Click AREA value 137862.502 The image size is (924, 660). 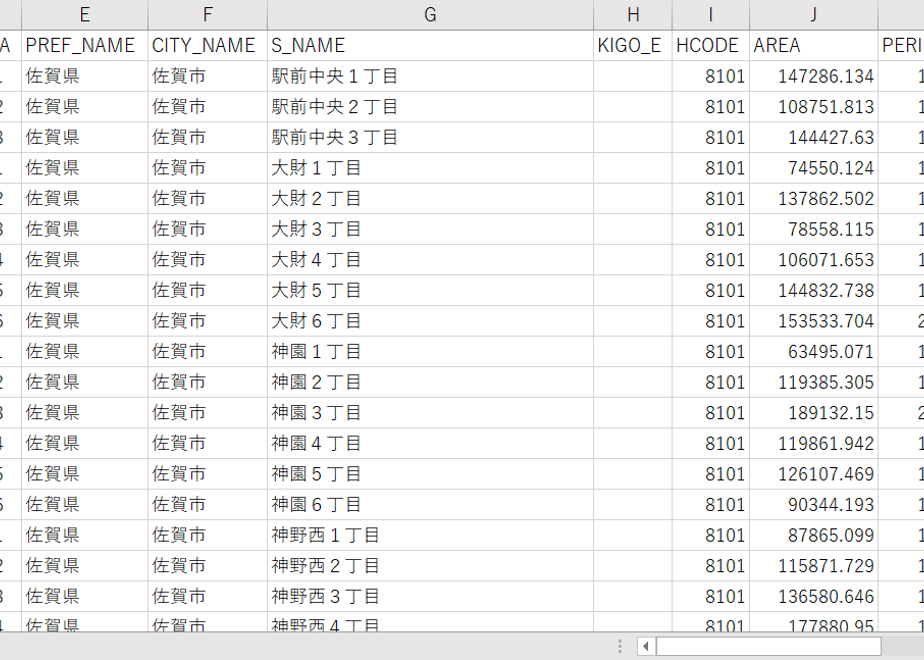[x=814, y=199]
